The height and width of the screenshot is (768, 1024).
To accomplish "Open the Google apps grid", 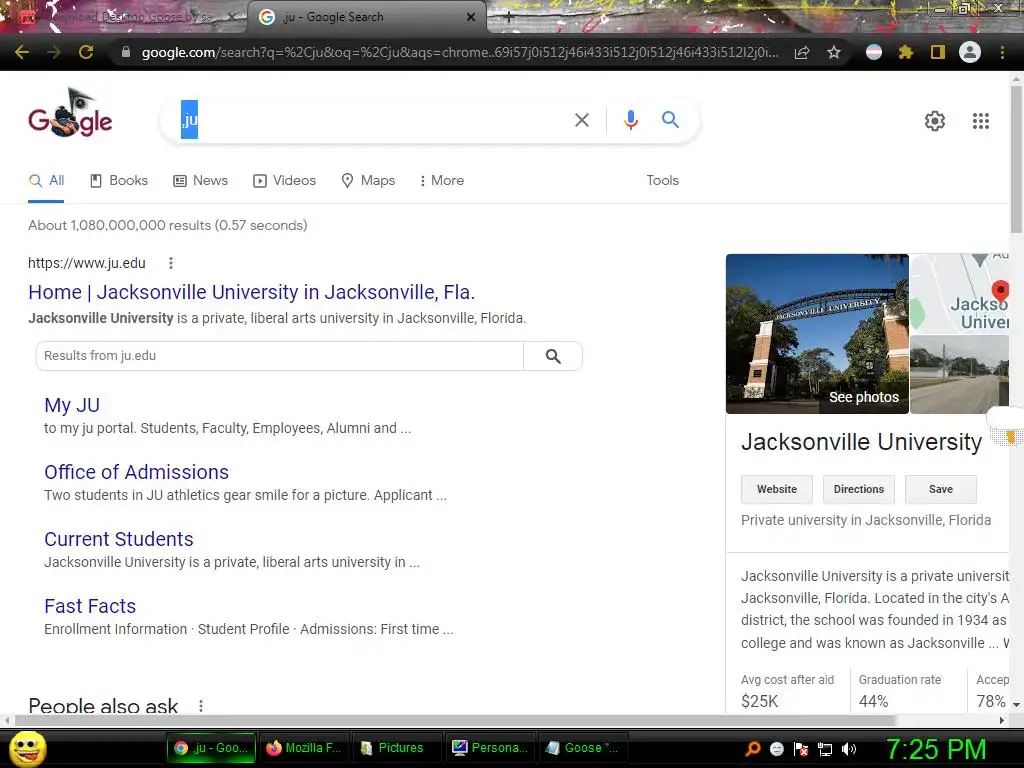I will [x=980, y=121].
